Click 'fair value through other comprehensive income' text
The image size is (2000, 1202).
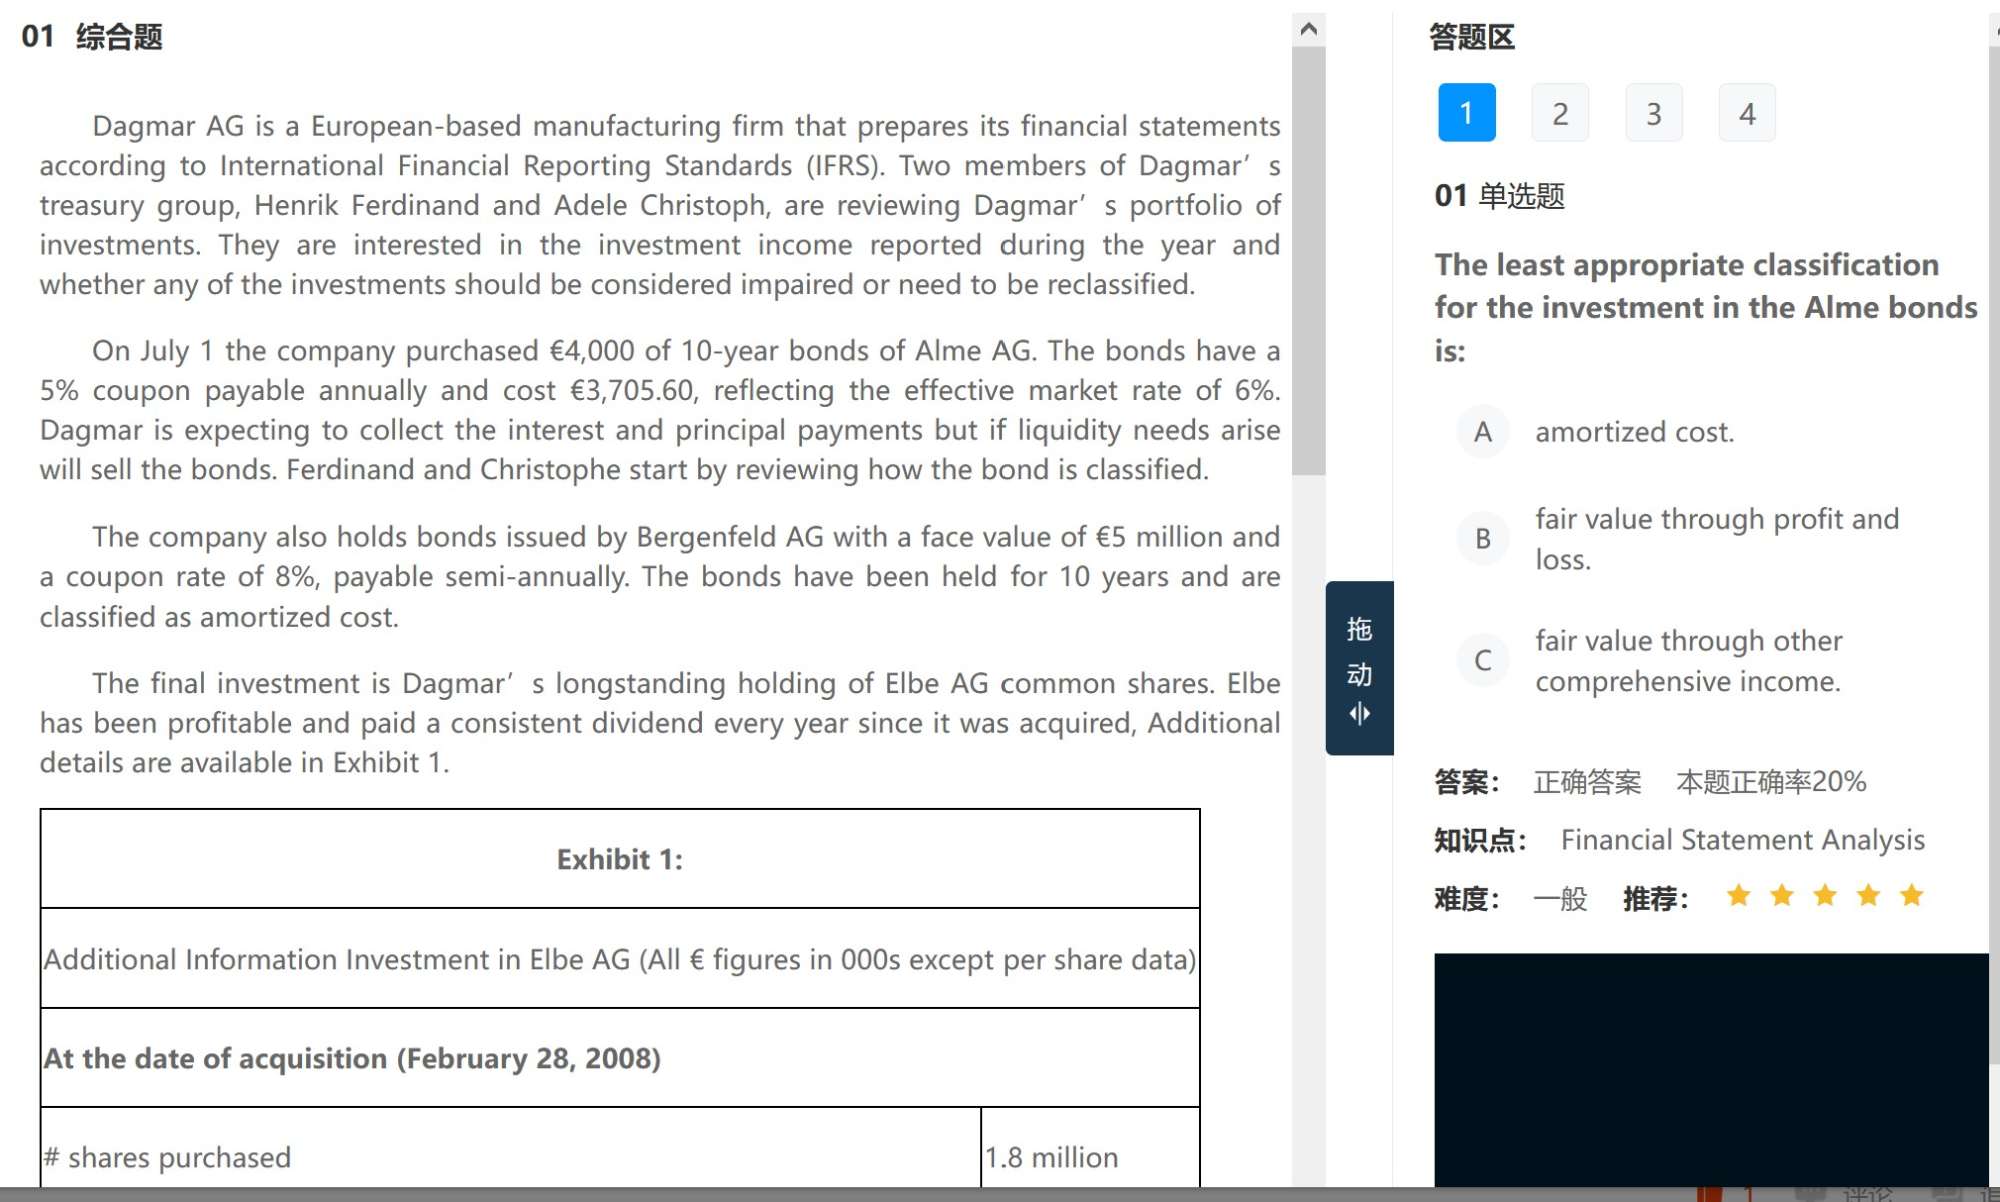coord(1688,661)
